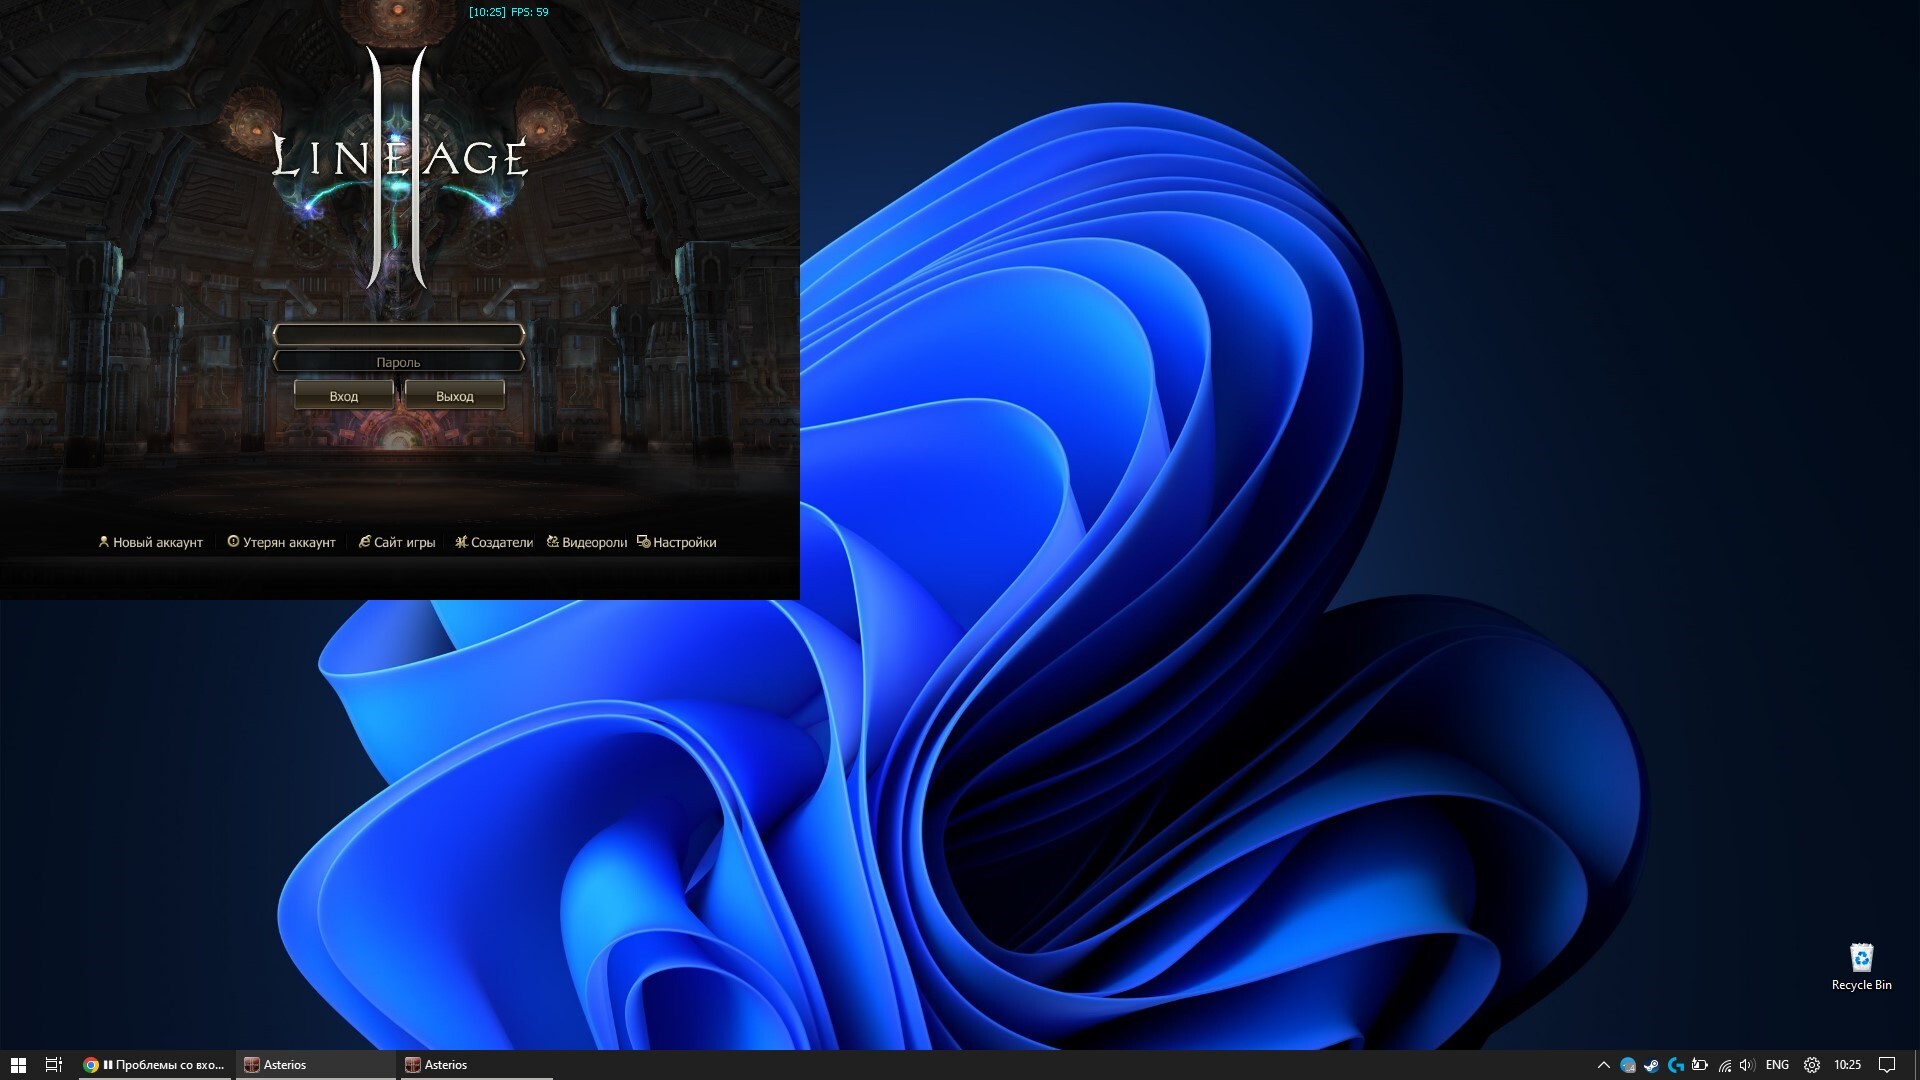Switch to first Asterios taskbar window
1920x1080 pixels.
pos(316,1065)
